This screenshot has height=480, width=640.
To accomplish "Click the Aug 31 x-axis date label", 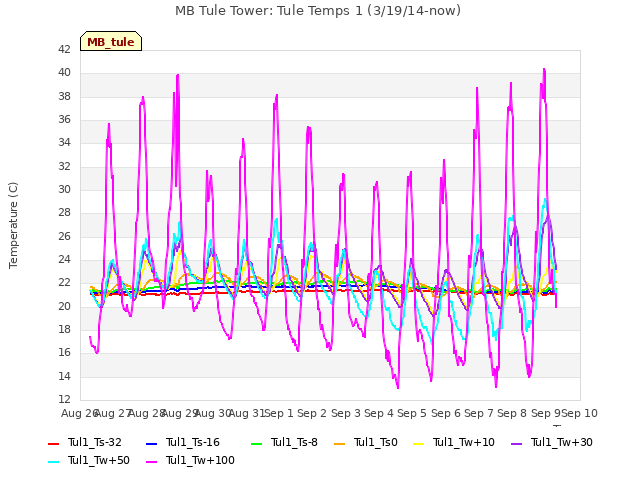I will coord(247,413).
